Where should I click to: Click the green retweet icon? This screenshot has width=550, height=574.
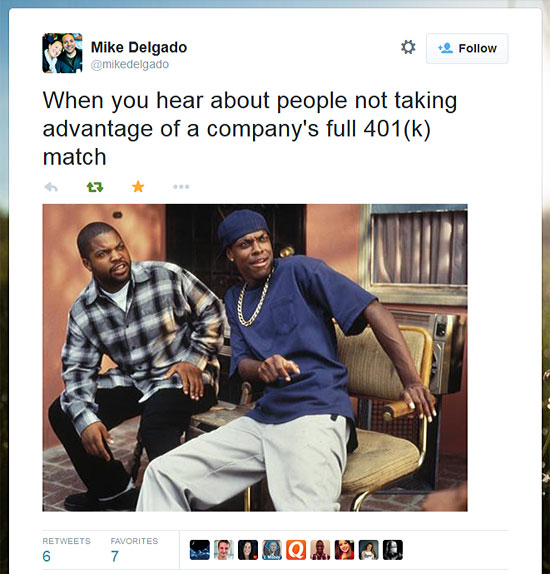pos(94,187)
